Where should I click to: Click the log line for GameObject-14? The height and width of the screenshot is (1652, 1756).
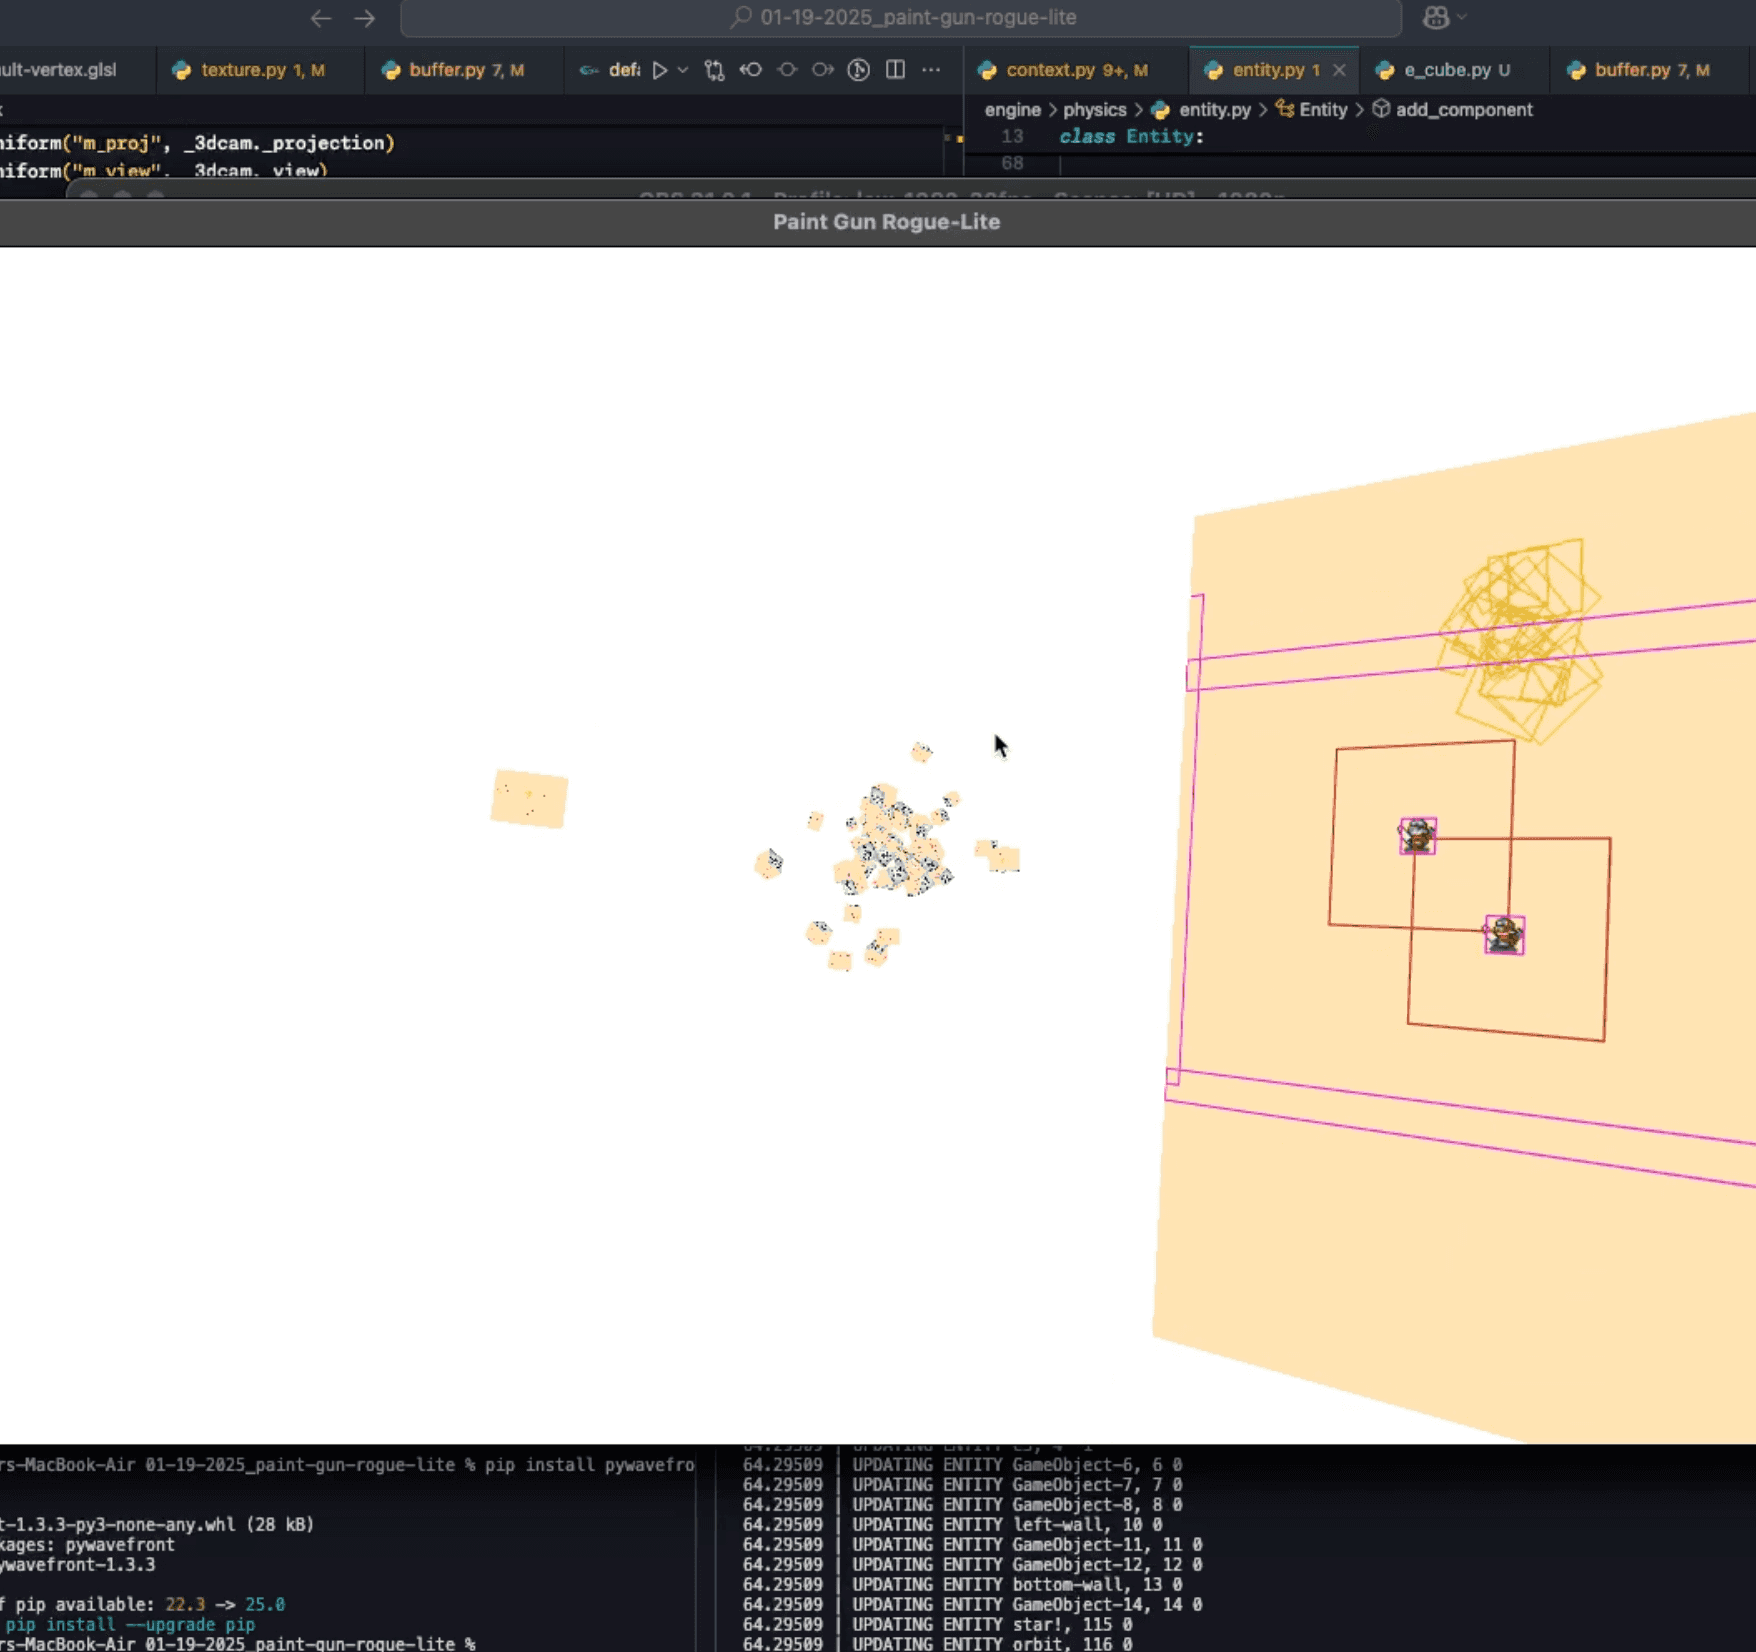973,1605
